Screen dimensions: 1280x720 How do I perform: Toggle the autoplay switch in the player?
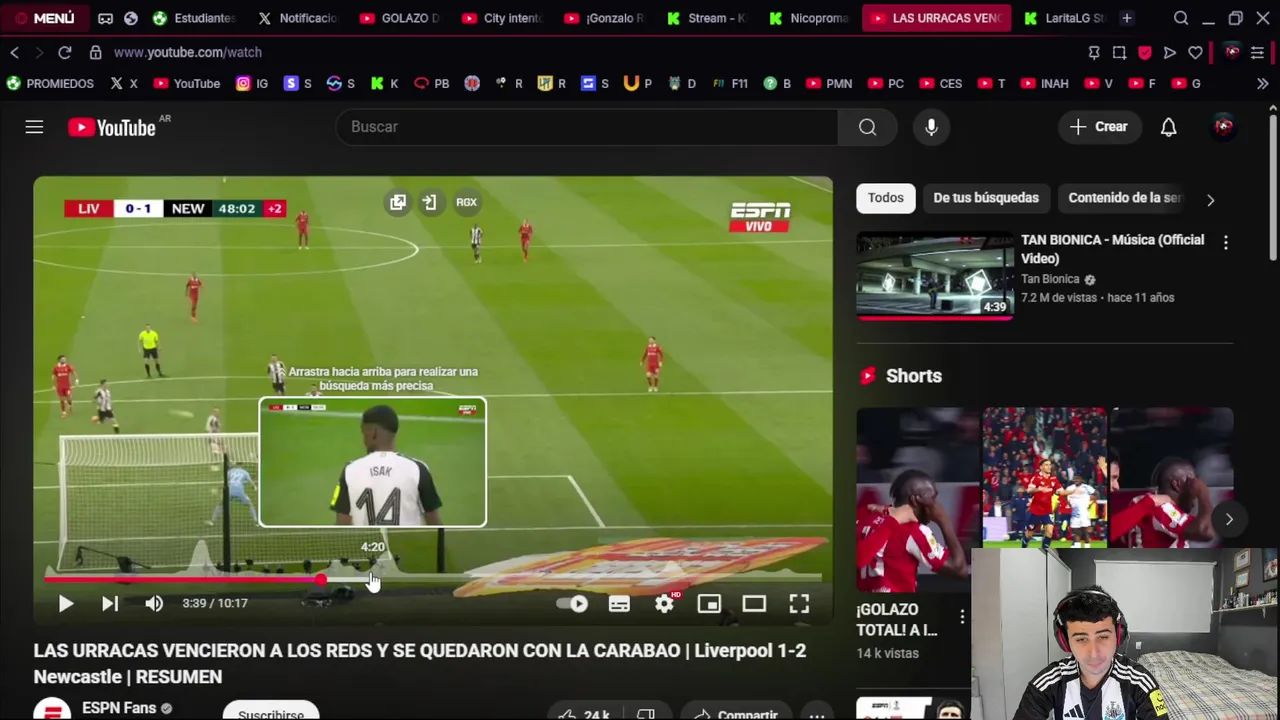[572, 603]
